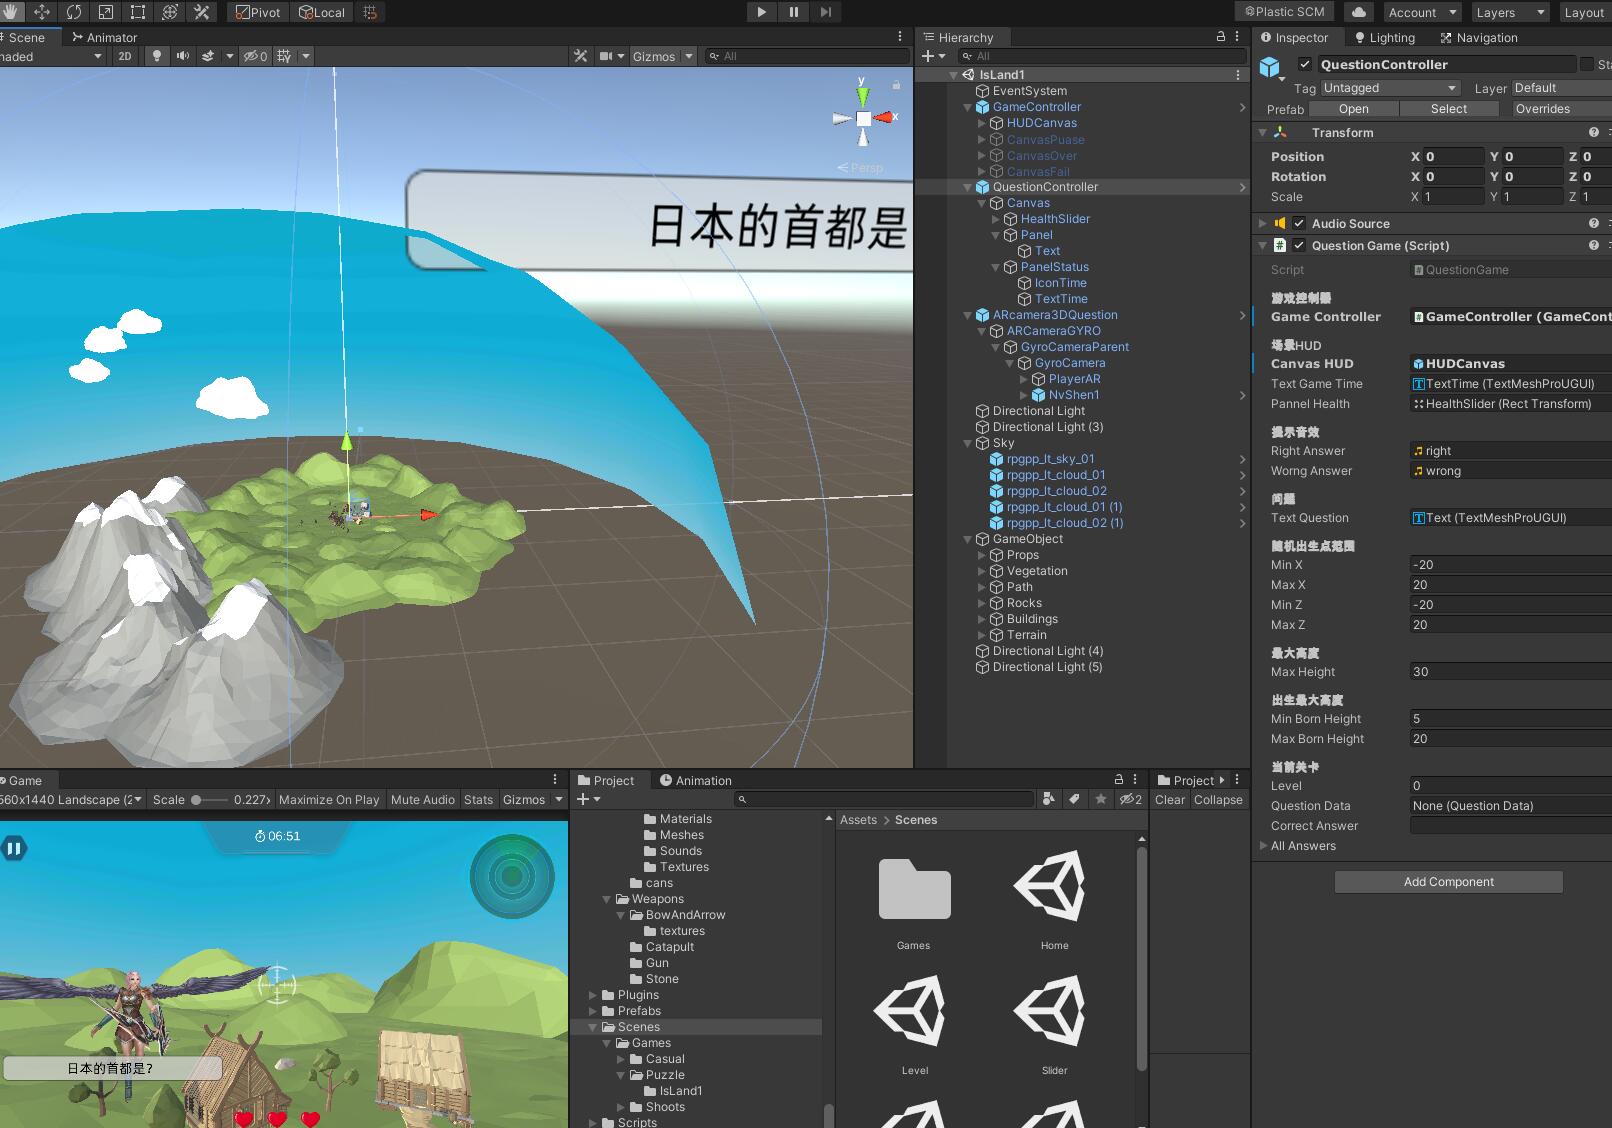Open the Layers dropdown
The width and height of the screenshot is (1612, 1128).
click(1510, 12)
